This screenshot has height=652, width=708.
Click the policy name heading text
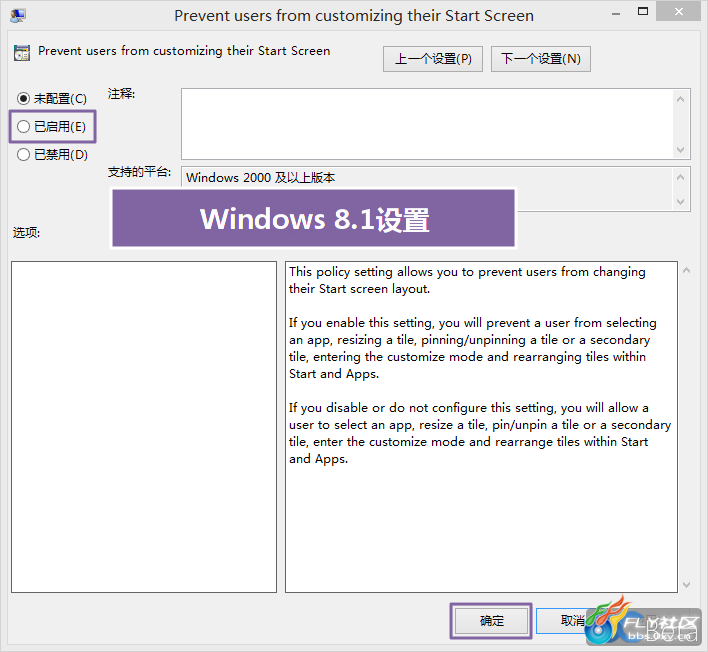pos(184,51)
